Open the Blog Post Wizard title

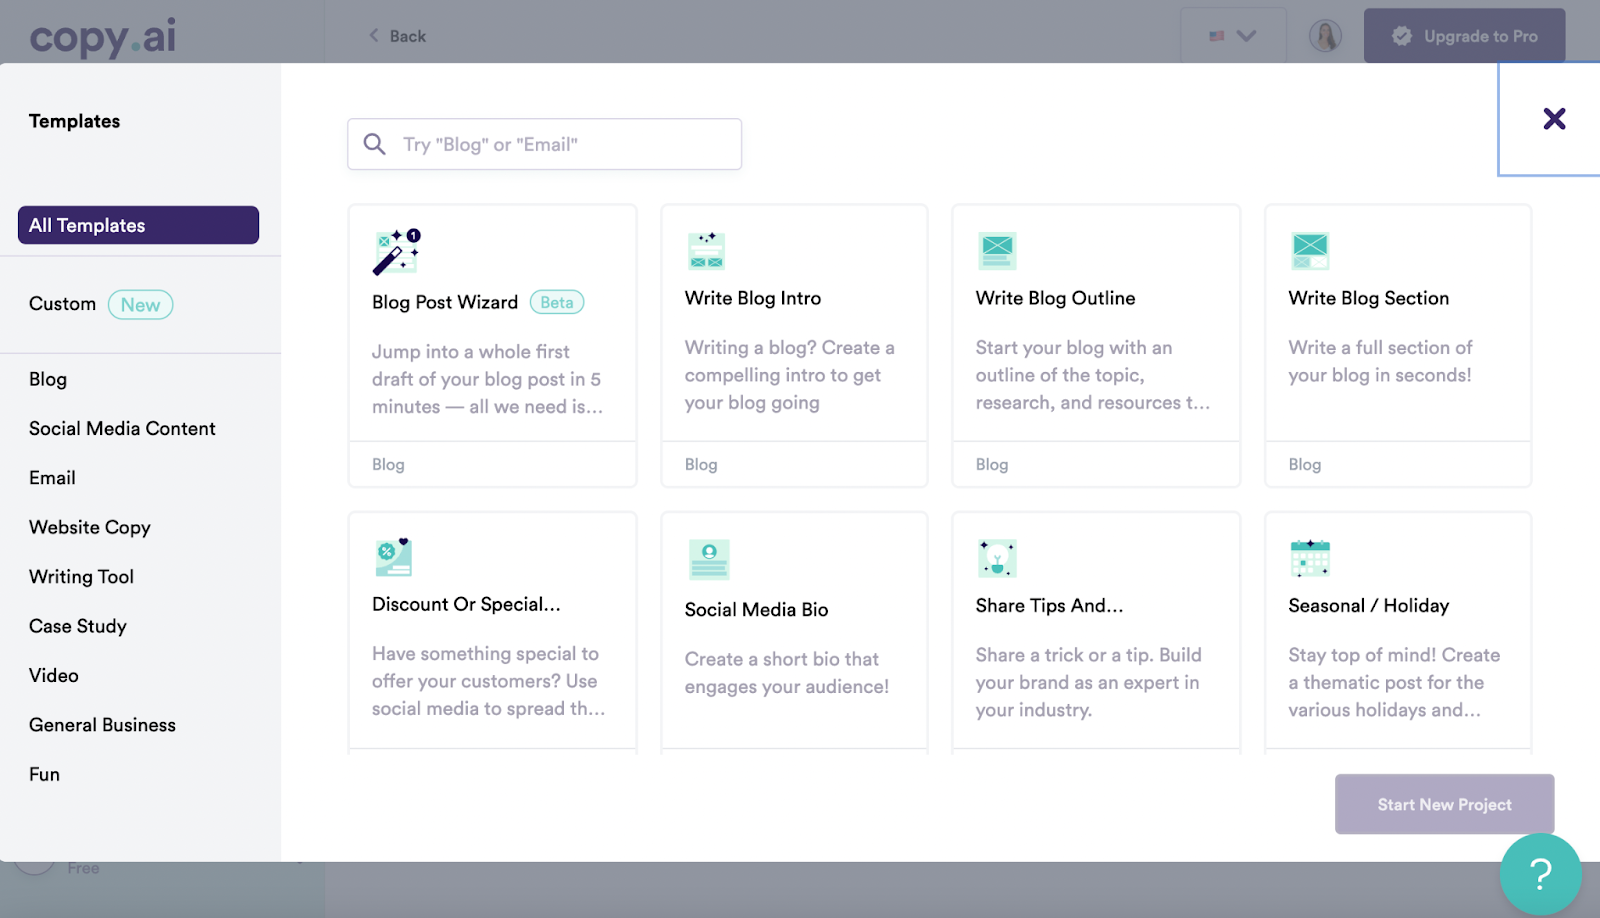[x=445, y=302]
